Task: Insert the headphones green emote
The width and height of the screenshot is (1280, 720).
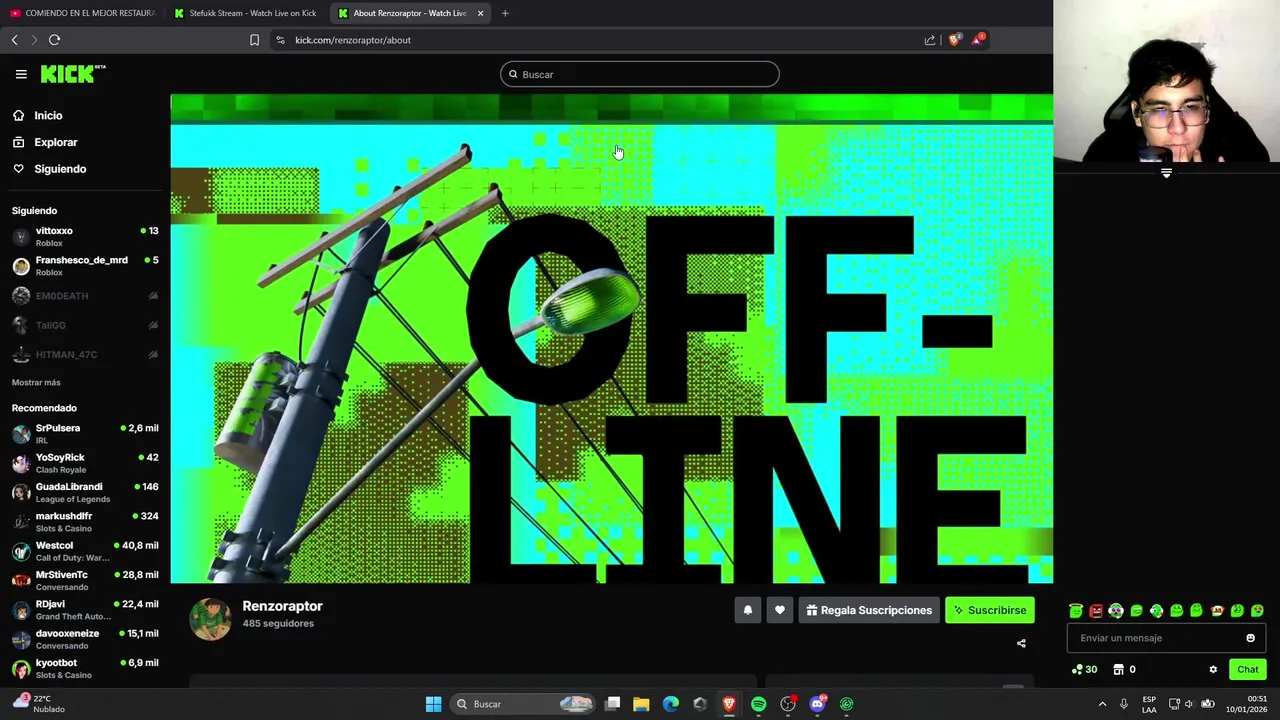Action: pyautogui.click(x=1116, y=610)
